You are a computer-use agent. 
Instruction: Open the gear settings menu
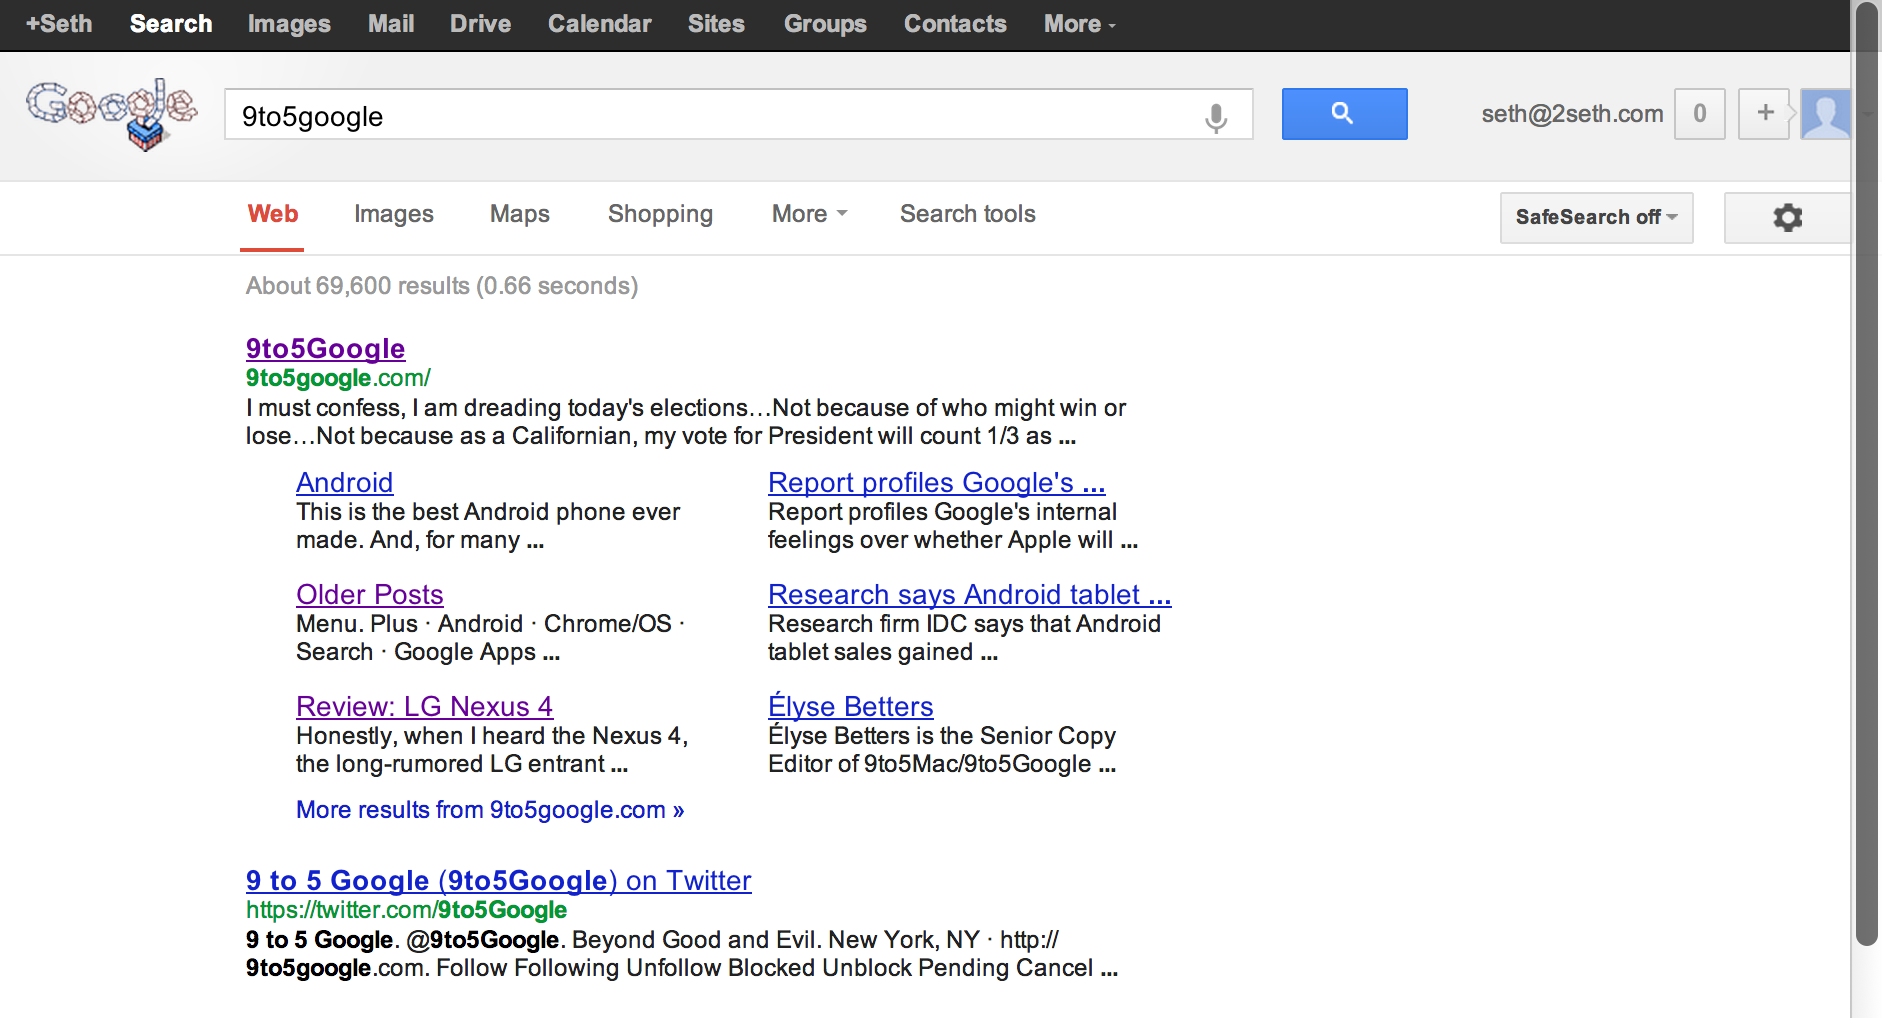pos(1787,217)
